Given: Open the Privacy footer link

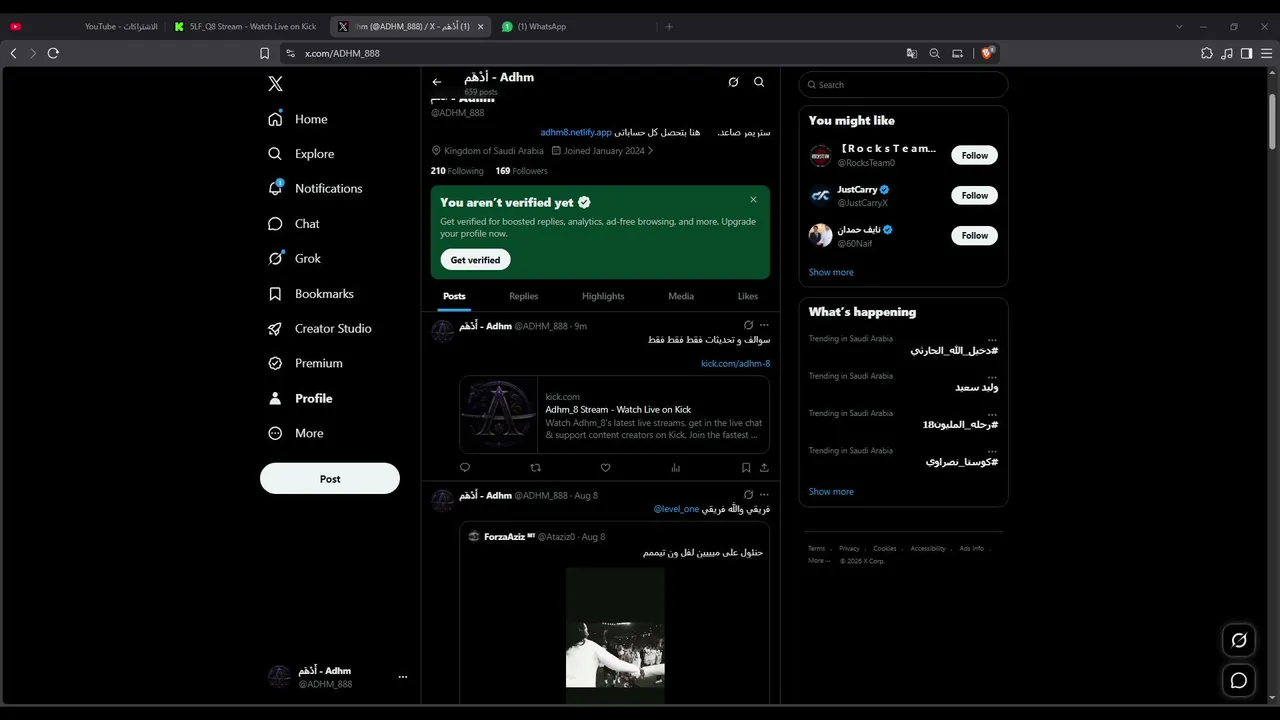Looking at the screenshot, I should point(849,548).
